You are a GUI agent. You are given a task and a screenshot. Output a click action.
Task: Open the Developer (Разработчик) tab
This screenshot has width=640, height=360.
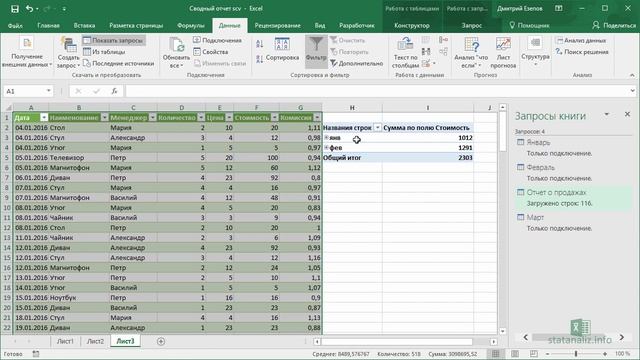click(357, 25)
